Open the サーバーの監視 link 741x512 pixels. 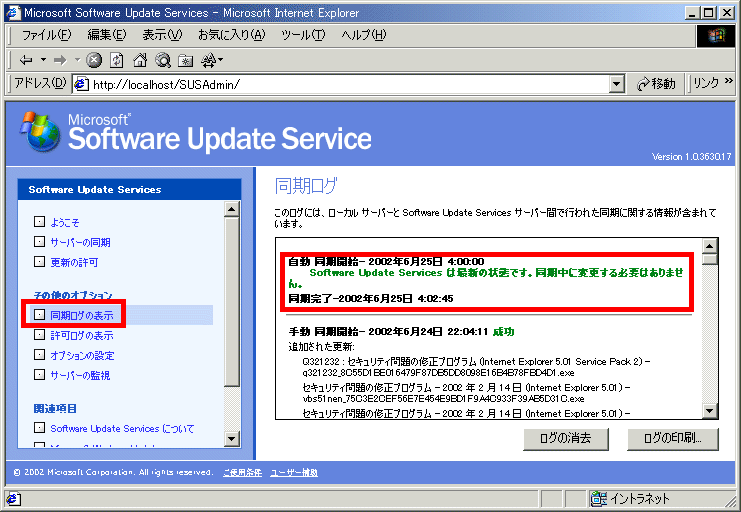tap(80, 375)
